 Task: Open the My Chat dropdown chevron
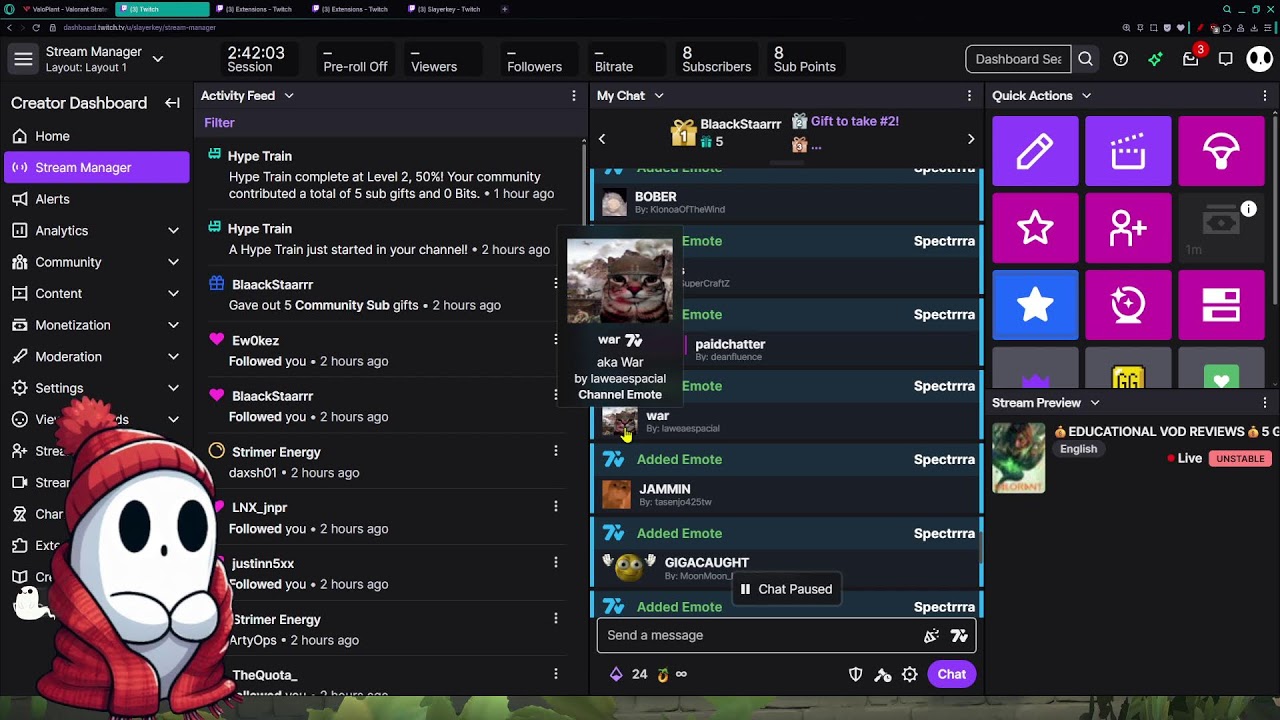coord(659,96)
